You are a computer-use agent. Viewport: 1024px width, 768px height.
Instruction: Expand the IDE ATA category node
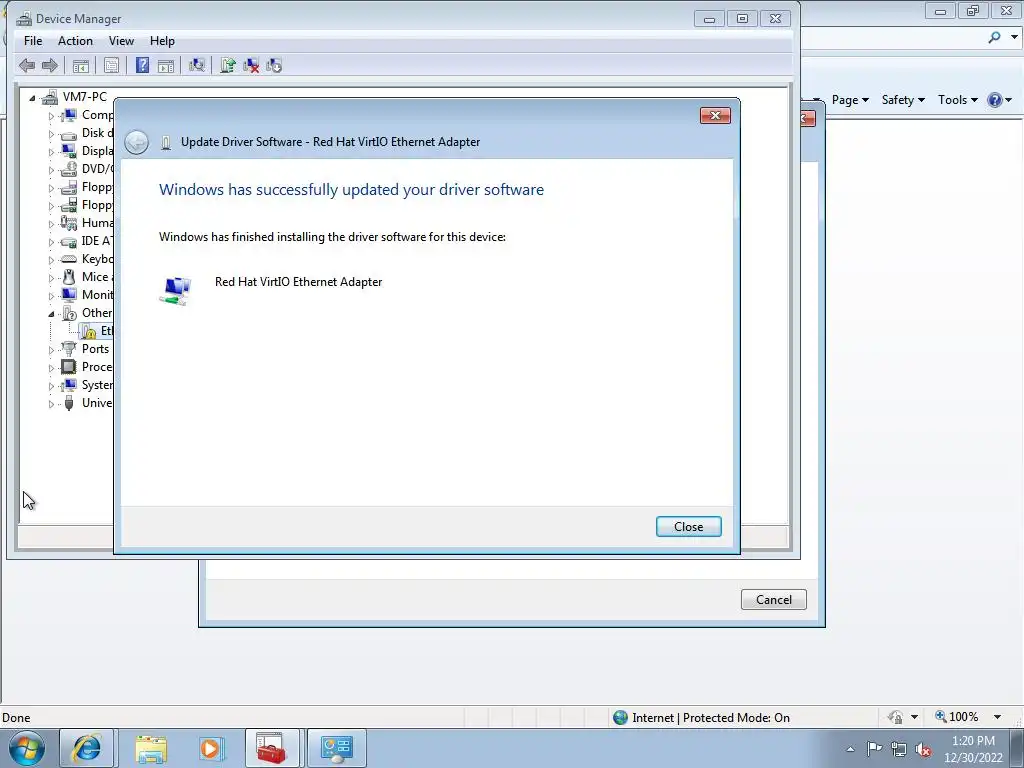click(x=51, y=242)
